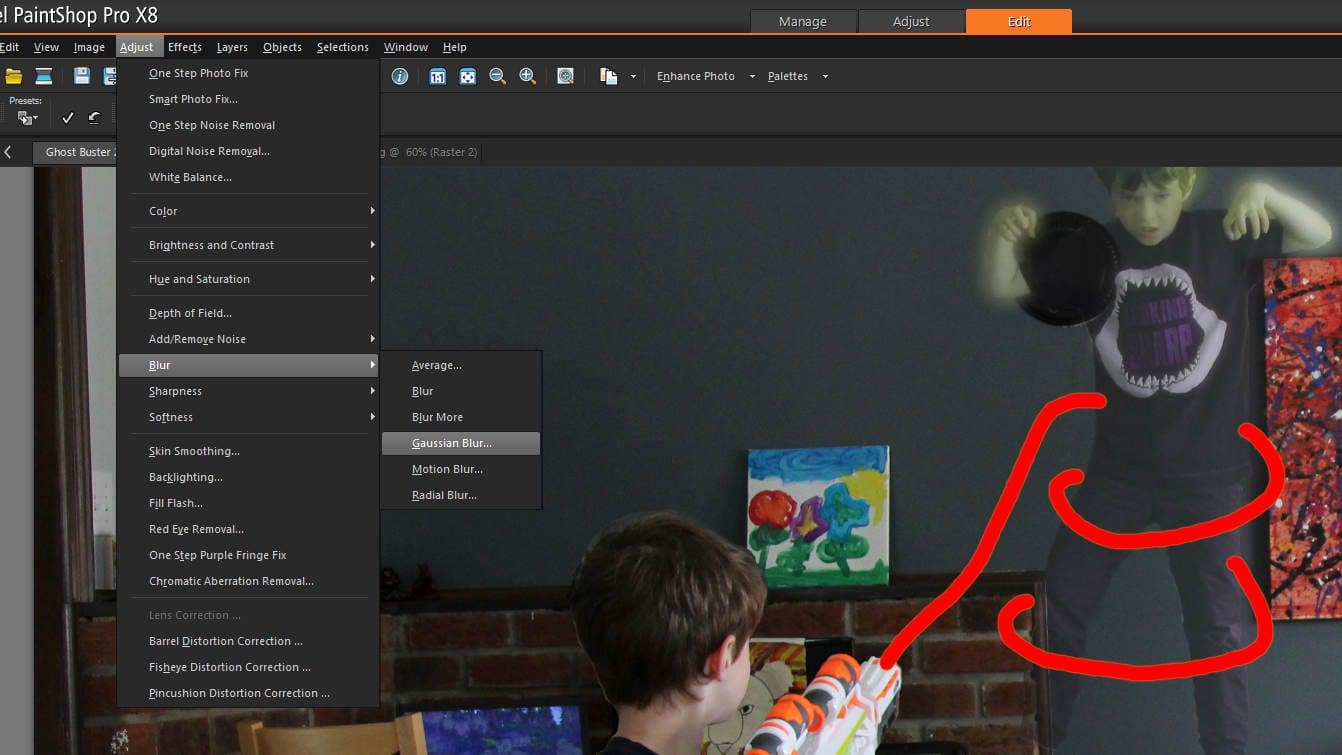Viewport: 1342px width, 755px height.
Task: Click the Ghost Buster document tab
Action: (78, 152)
